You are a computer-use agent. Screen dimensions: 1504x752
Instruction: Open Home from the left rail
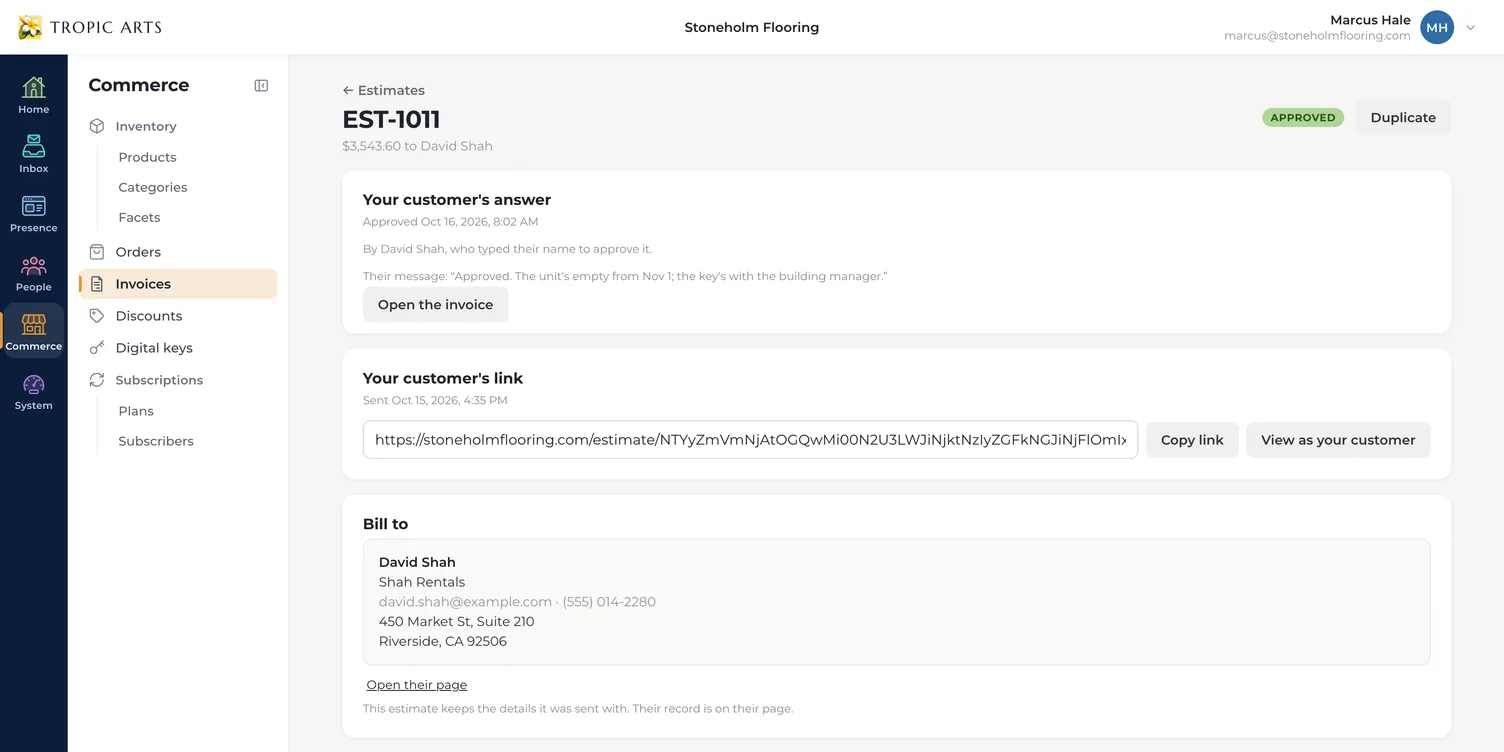[33, 95]
